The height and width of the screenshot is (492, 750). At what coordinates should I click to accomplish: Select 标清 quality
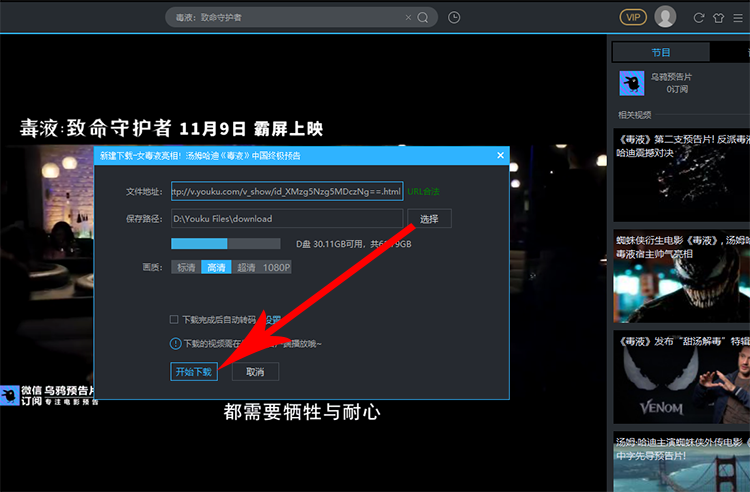coord(186,267)
